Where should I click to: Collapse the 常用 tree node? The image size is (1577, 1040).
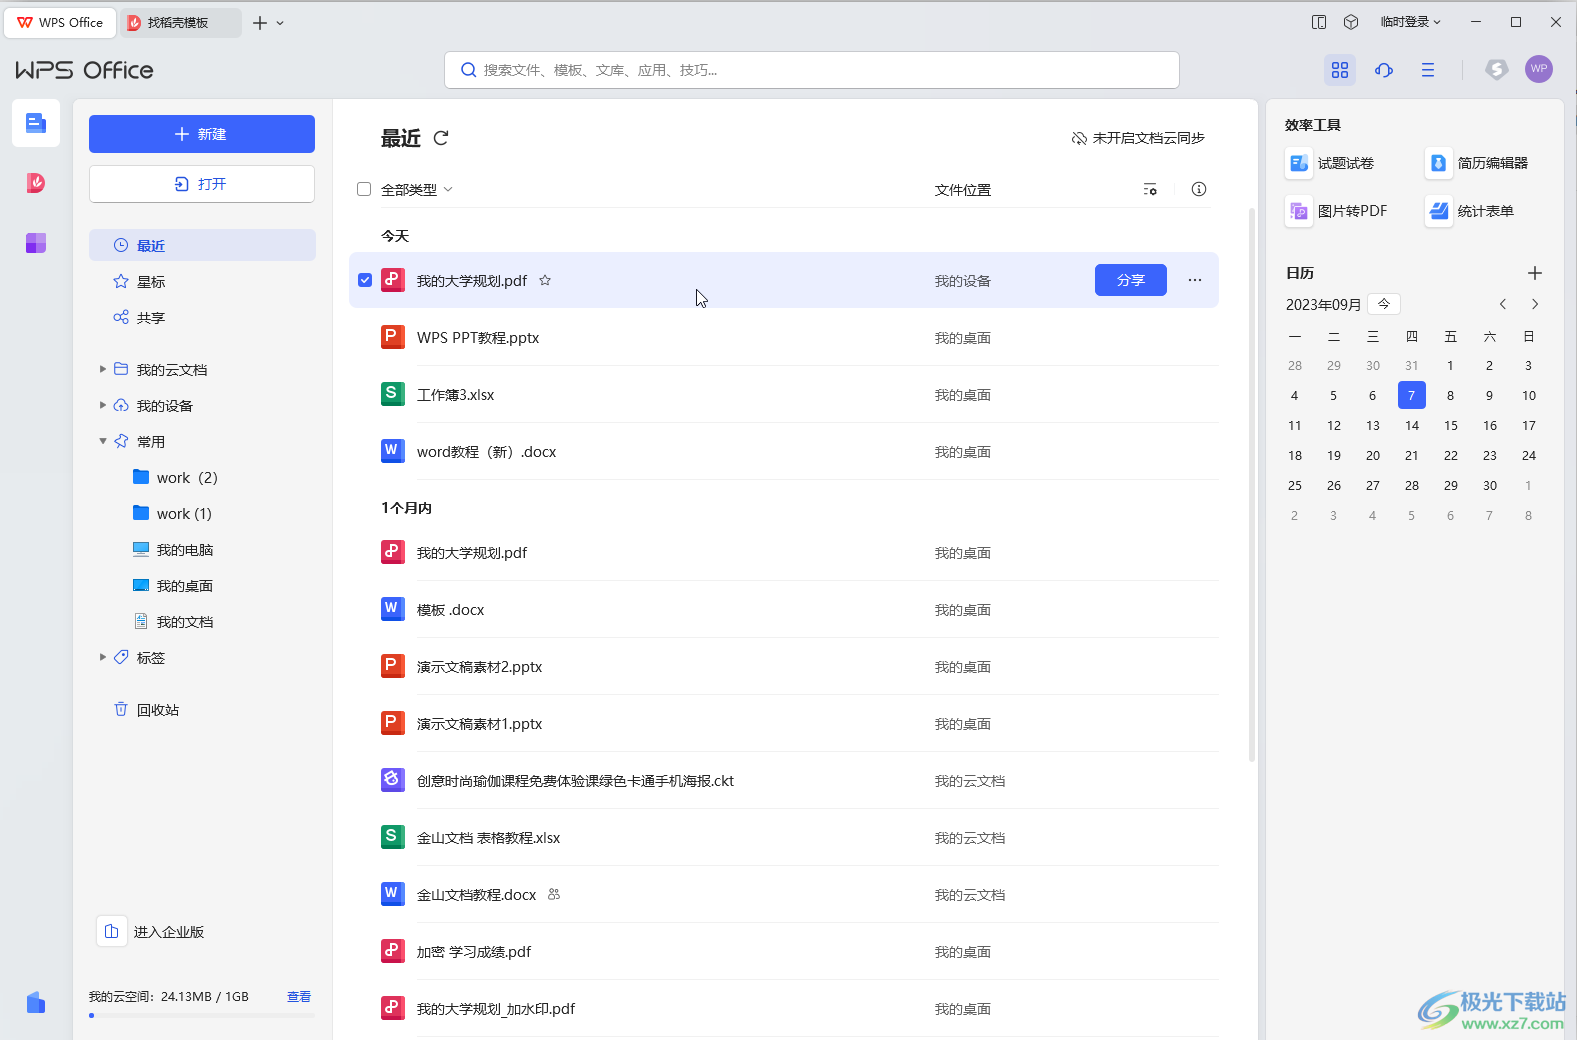pyautogui.click(x=103, y=441)
